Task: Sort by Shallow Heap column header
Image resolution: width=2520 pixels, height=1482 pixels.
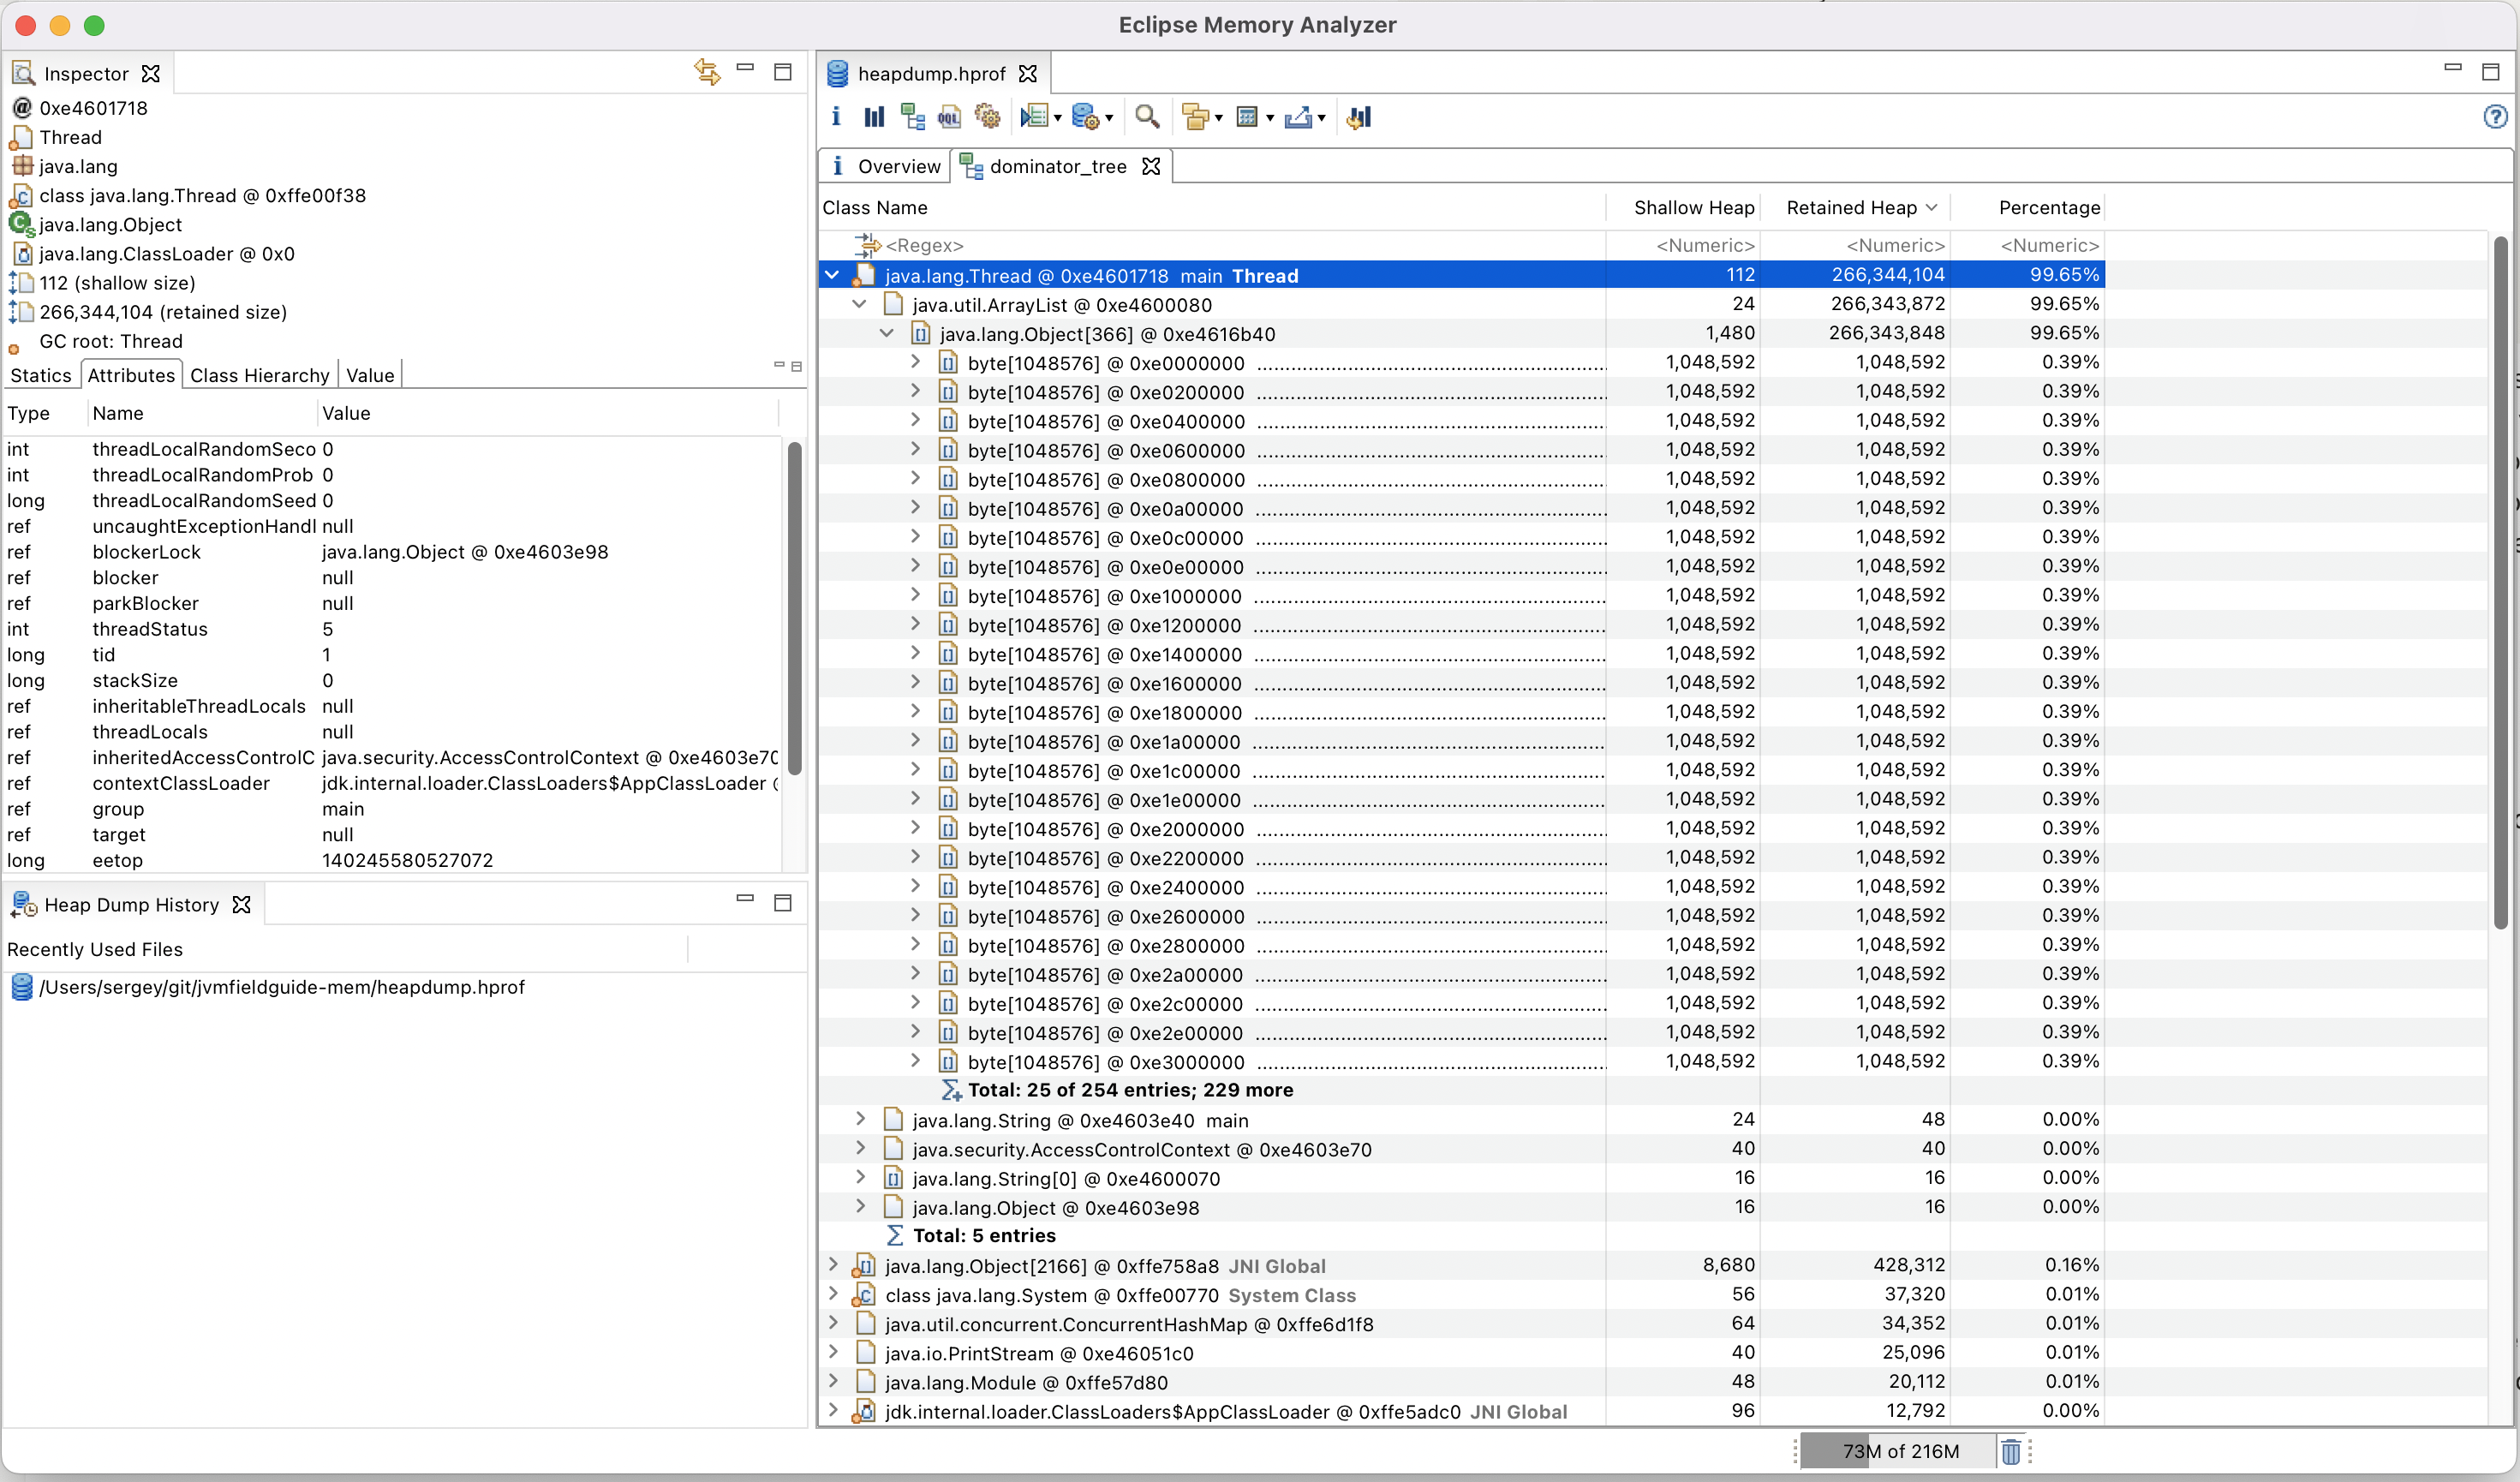Action: point(1684,207)
